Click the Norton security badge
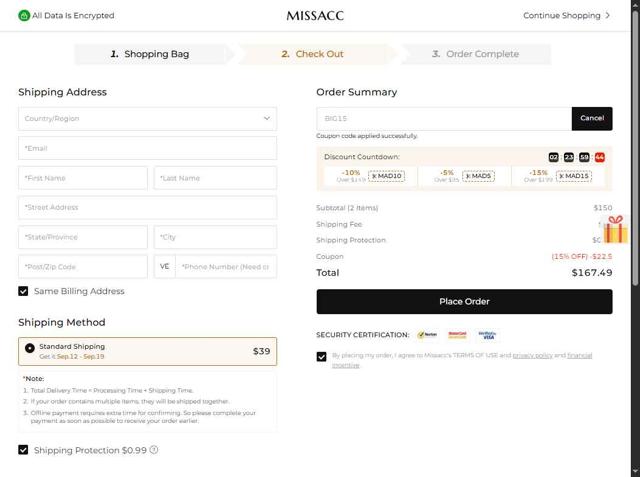640x477 pixels. coord(427,335)
